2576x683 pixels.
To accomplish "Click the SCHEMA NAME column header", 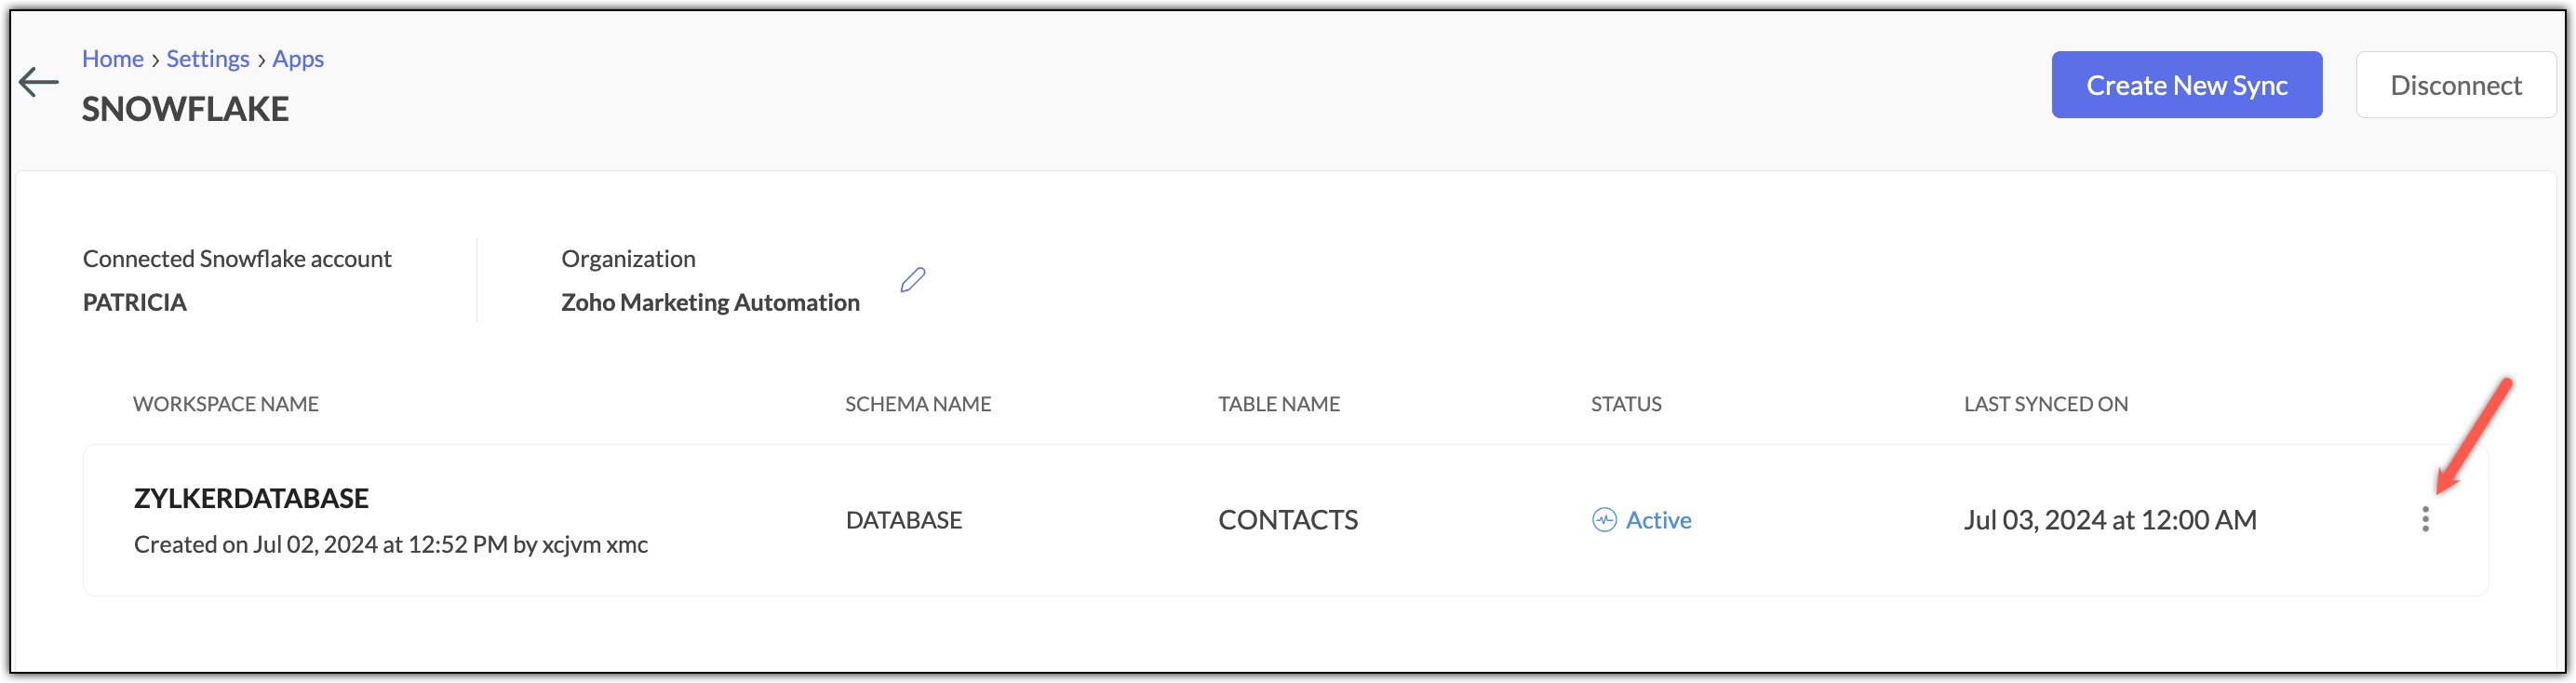I will (x=918, y=404).
